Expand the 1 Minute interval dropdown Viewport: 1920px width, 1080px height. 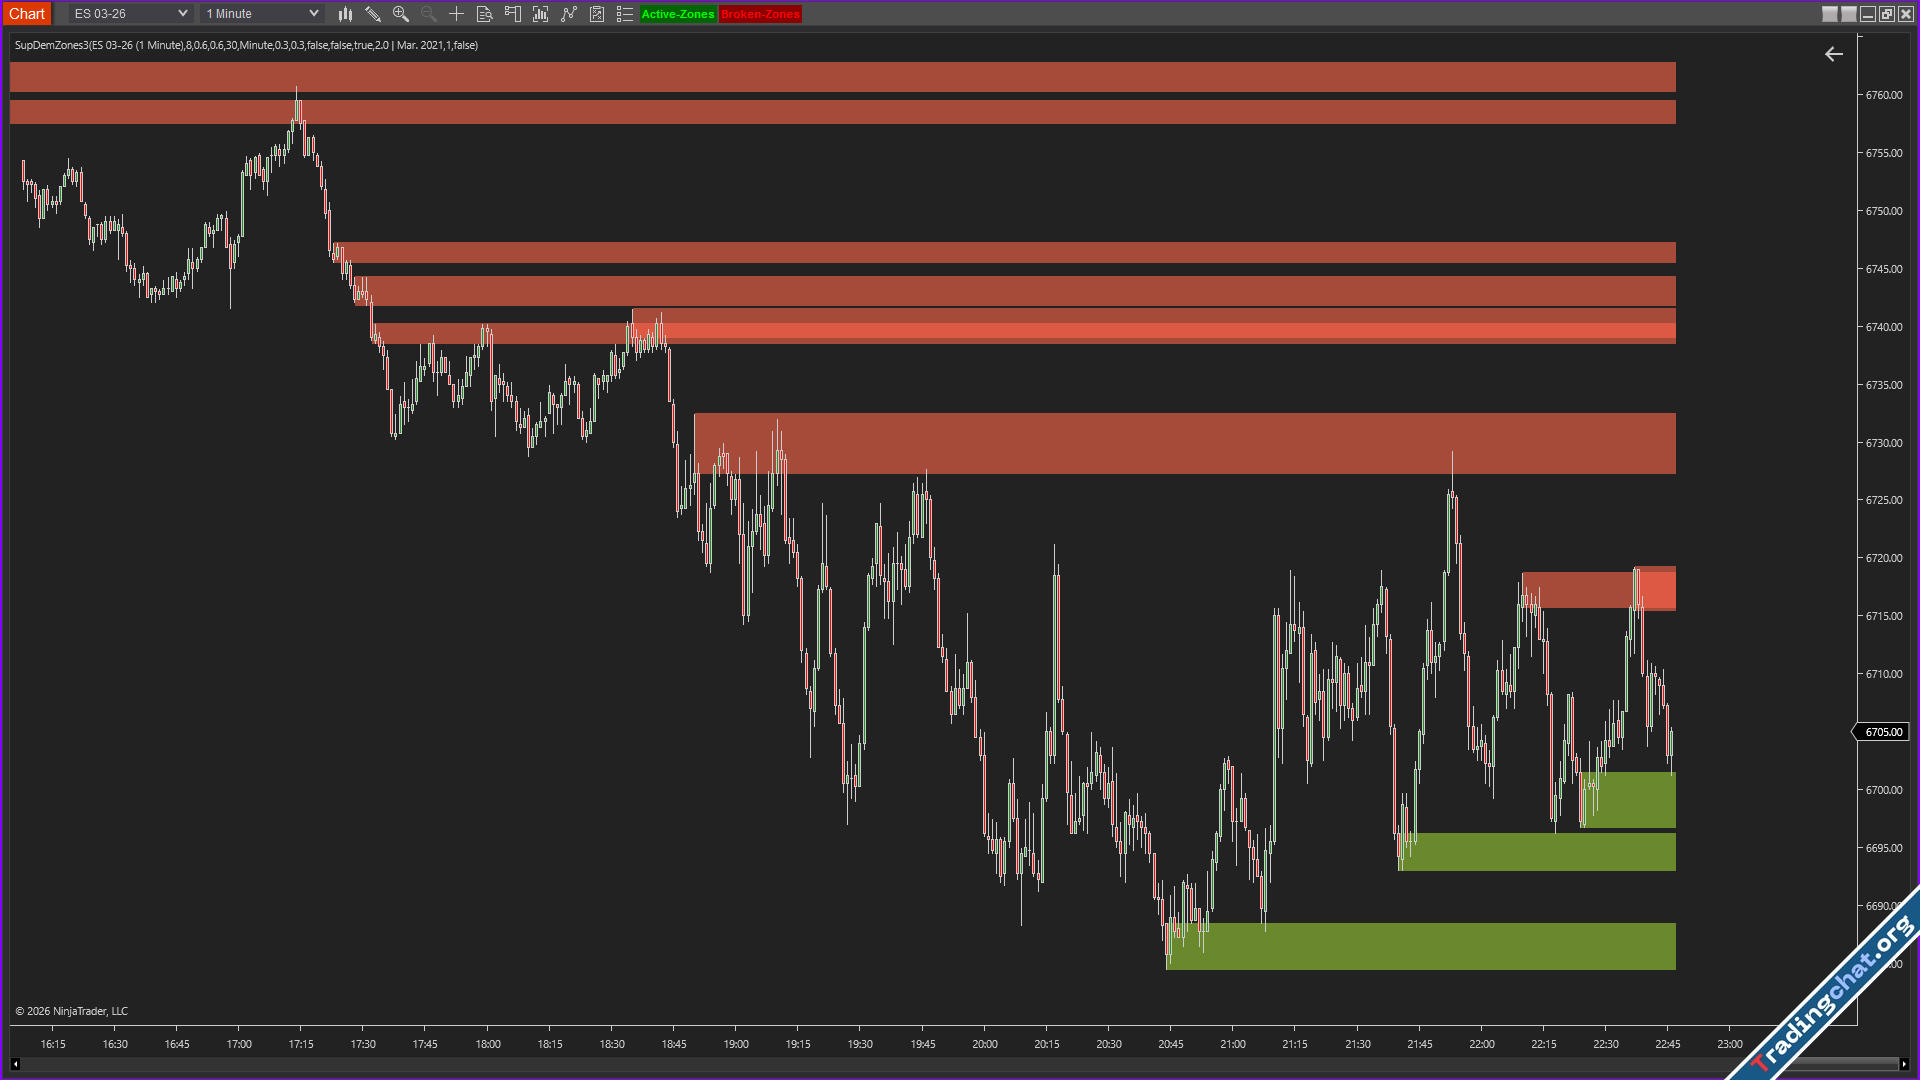click(x=313, y=14)
